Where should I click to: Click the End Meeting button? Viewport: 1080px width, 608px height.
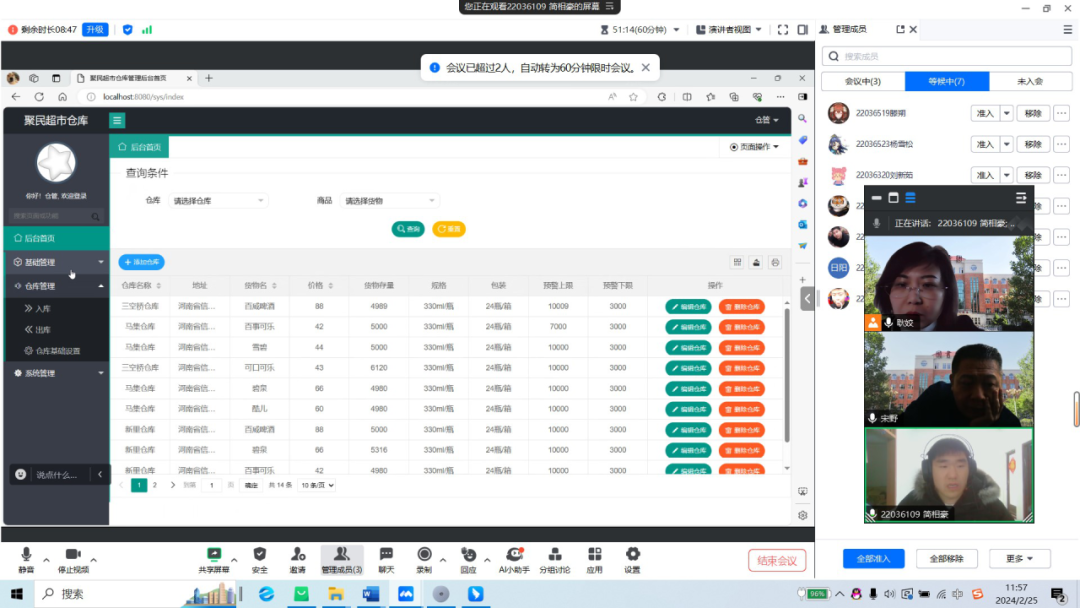(777, 561)
